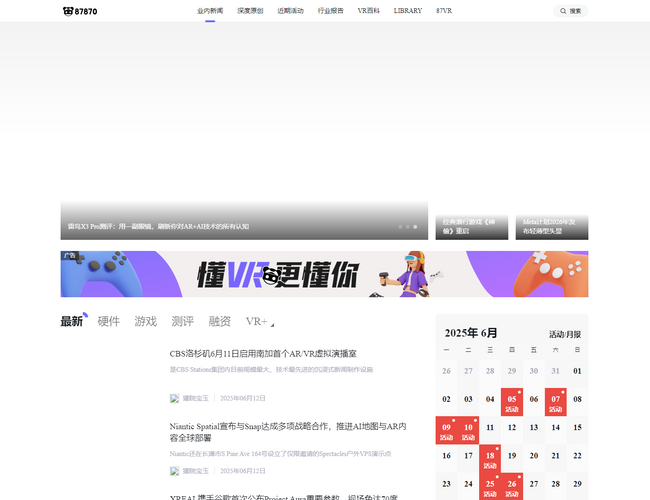Click the 2025年 6月 calendar heading
The width and height of the screenshot is (650, 500).
click(471, 333)
